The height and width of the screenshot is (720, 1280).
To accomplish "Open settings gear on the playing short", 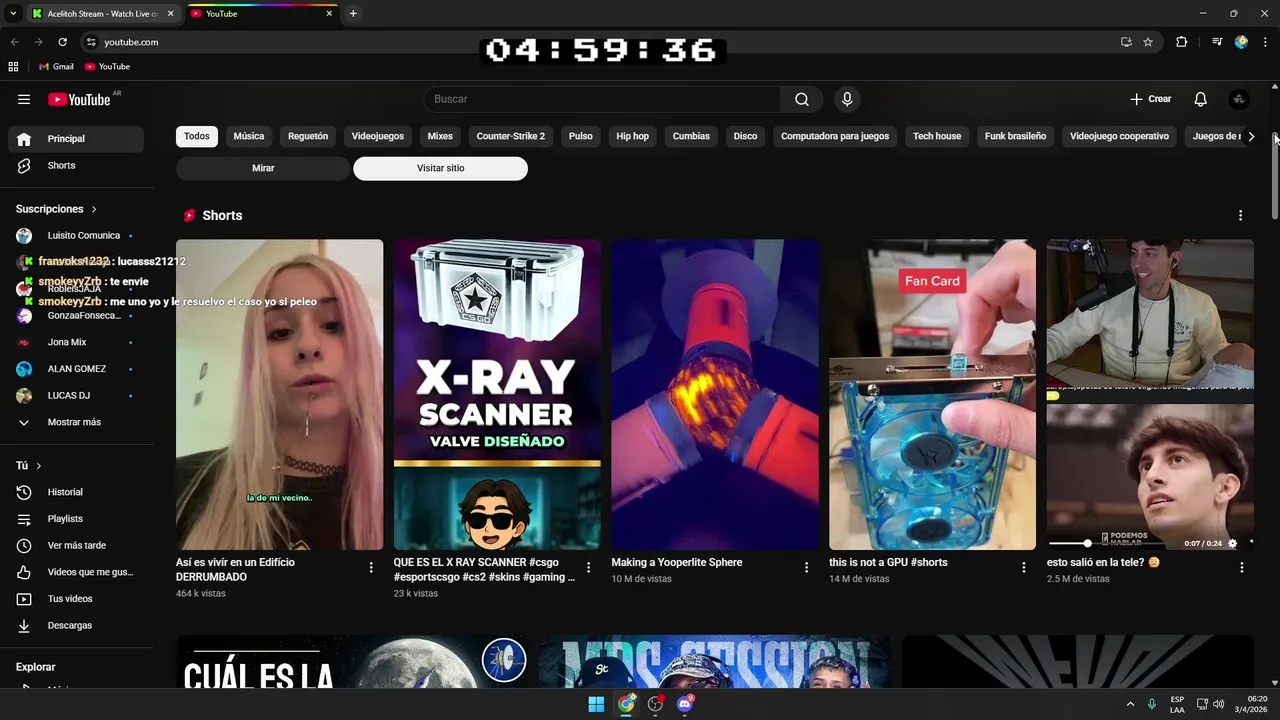I will pos(1232,543).
